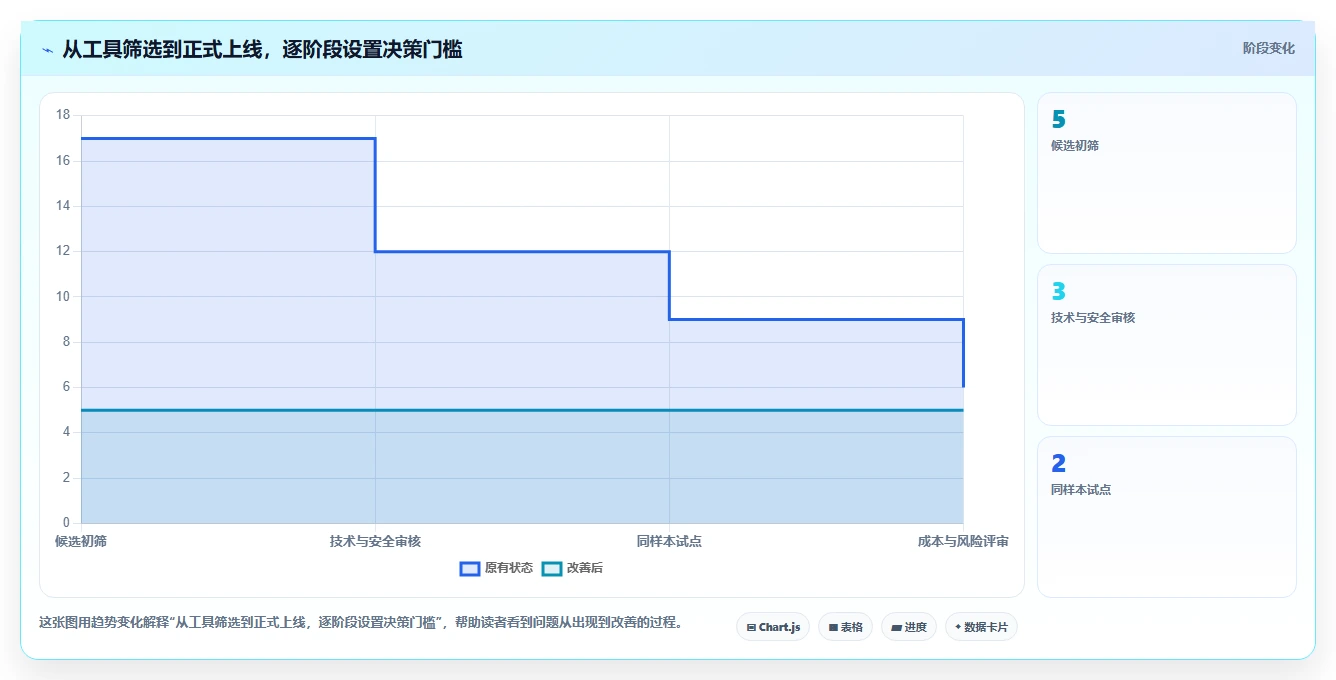The height and width of the screenshot is (680, 1336).
Task: Click the Chart.js tag button
Action: pos(773,627)
